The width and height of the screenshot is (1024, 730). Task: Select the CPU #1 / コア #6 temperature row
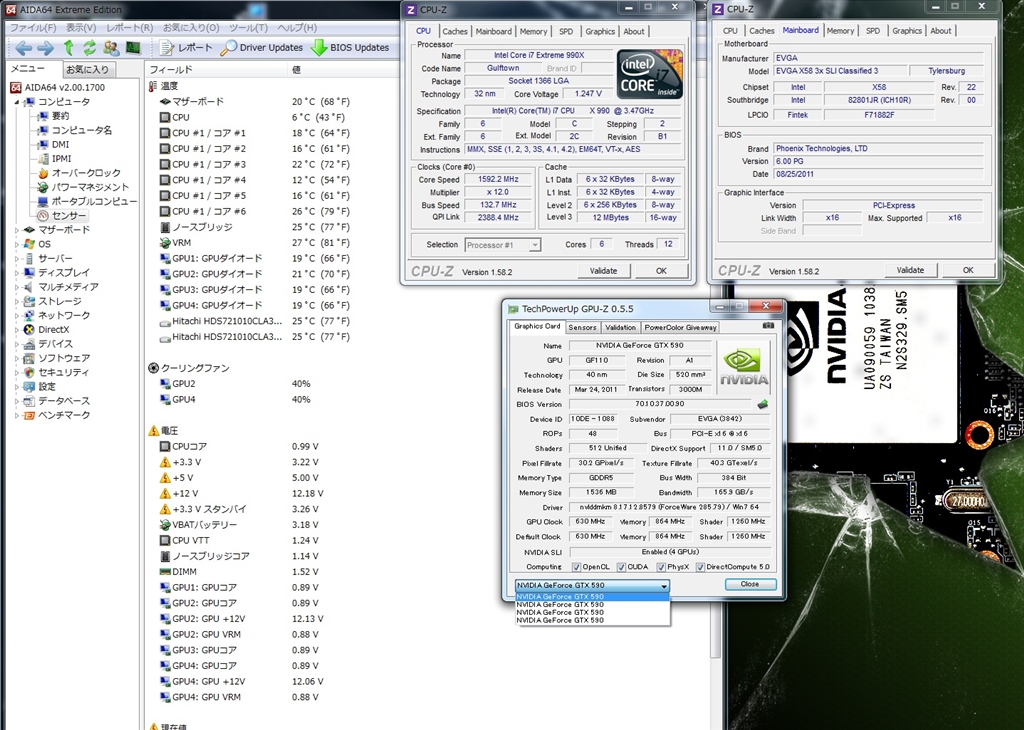tap(255, 212)
